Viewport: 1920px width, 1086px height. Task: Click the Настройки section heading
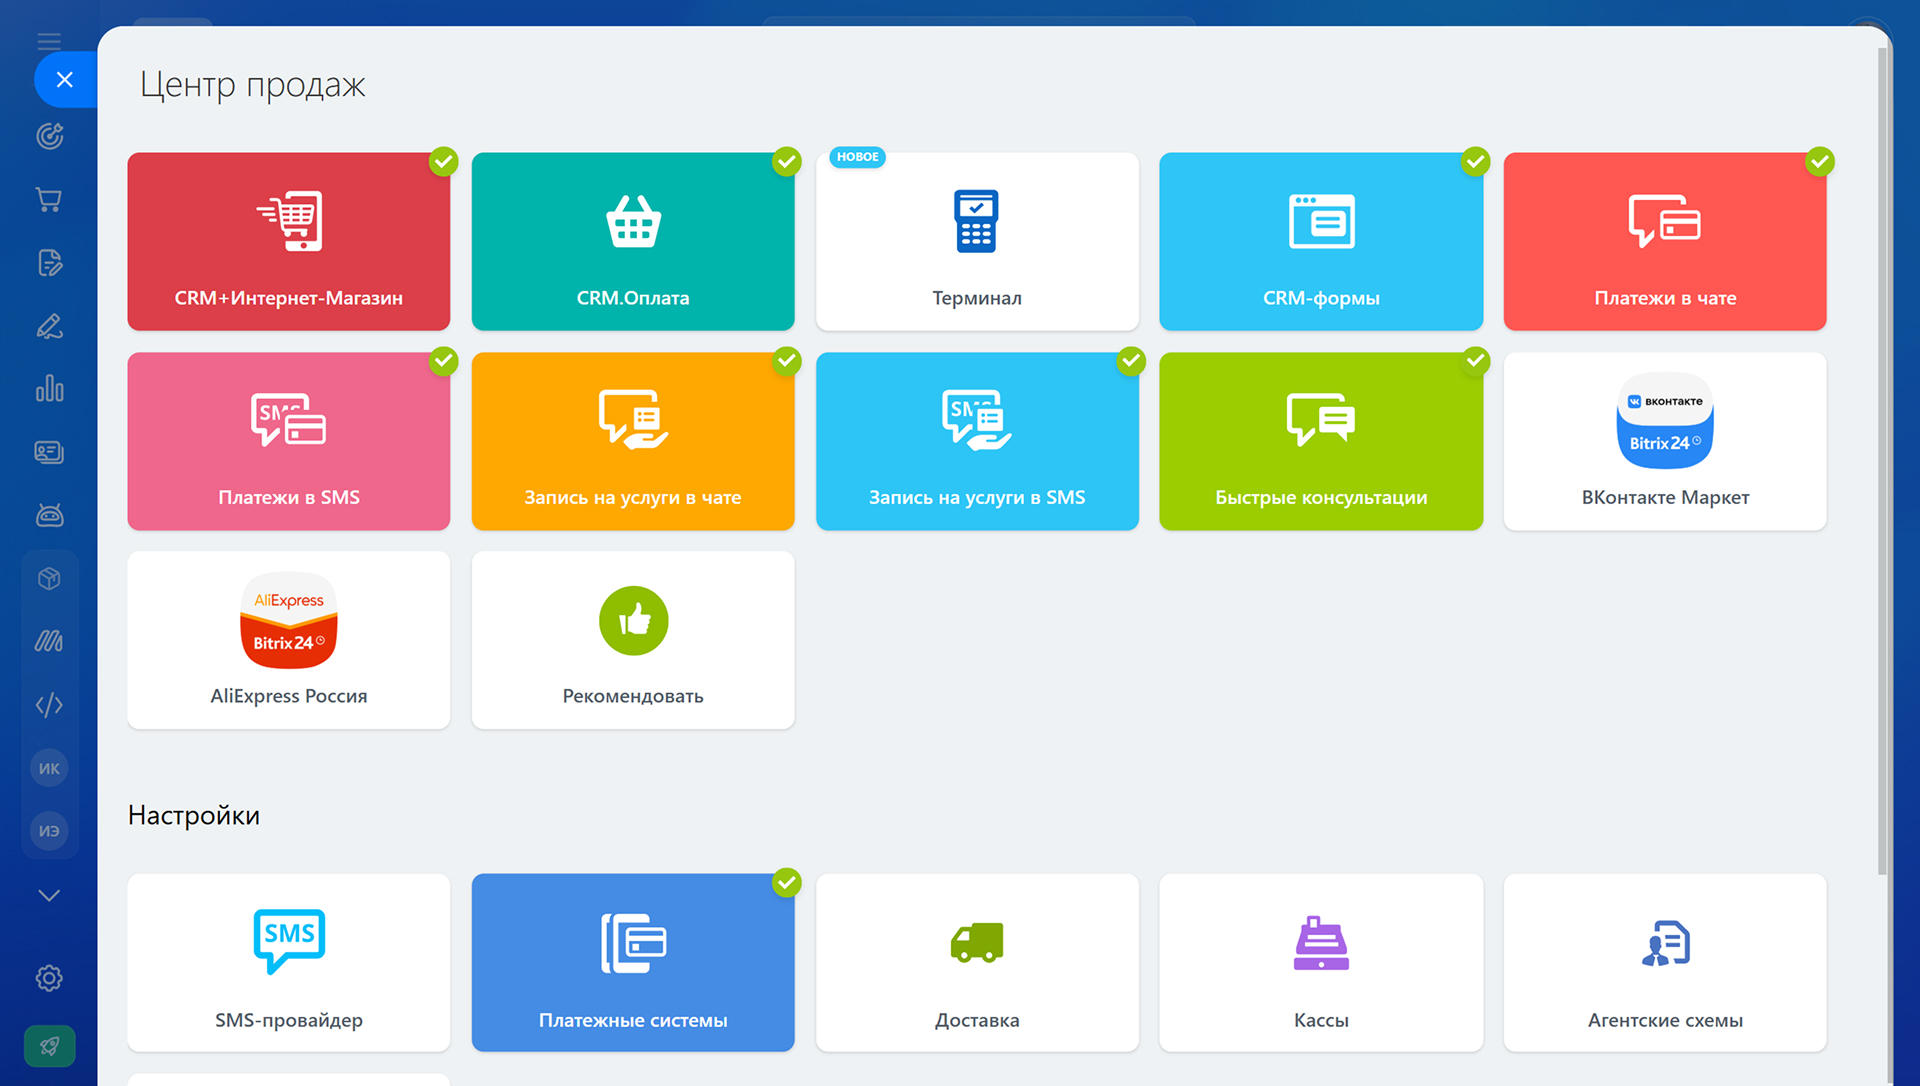[194, 815]
